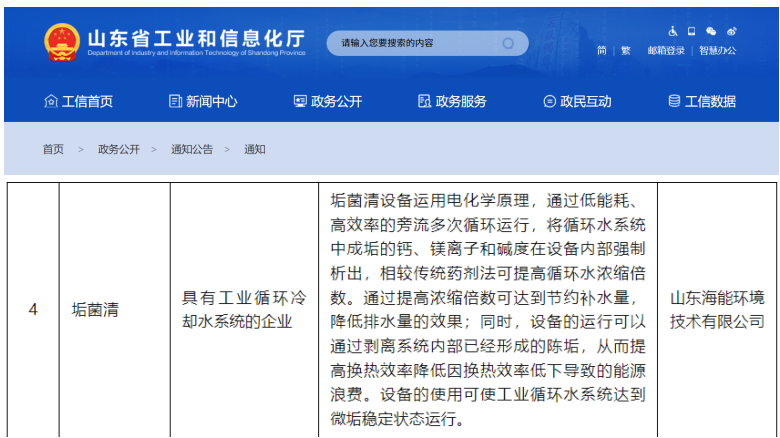The height and width of the screenshot is (438, 780).
Task: Click the 邮箱登录 link
Action: [x=666, y=51]
